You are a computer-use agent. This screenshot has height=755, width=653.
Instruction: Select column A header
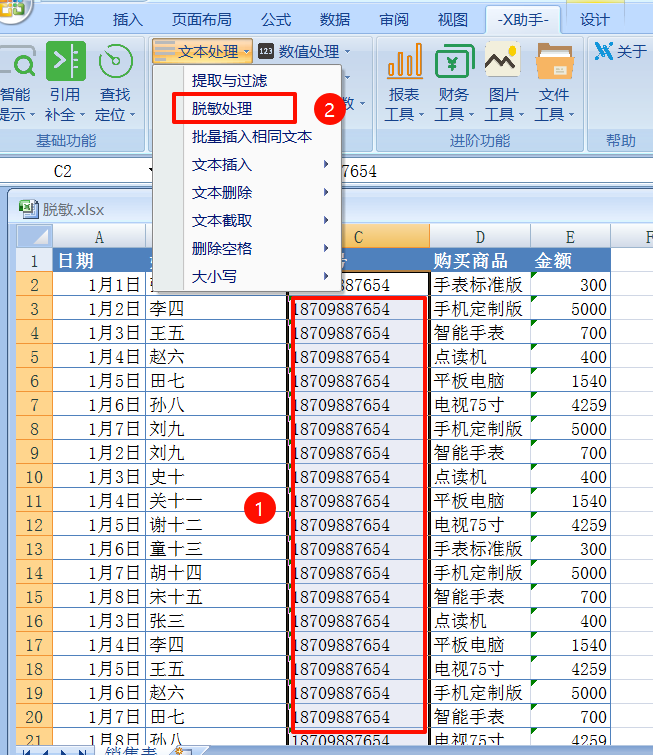click(99, 236)
